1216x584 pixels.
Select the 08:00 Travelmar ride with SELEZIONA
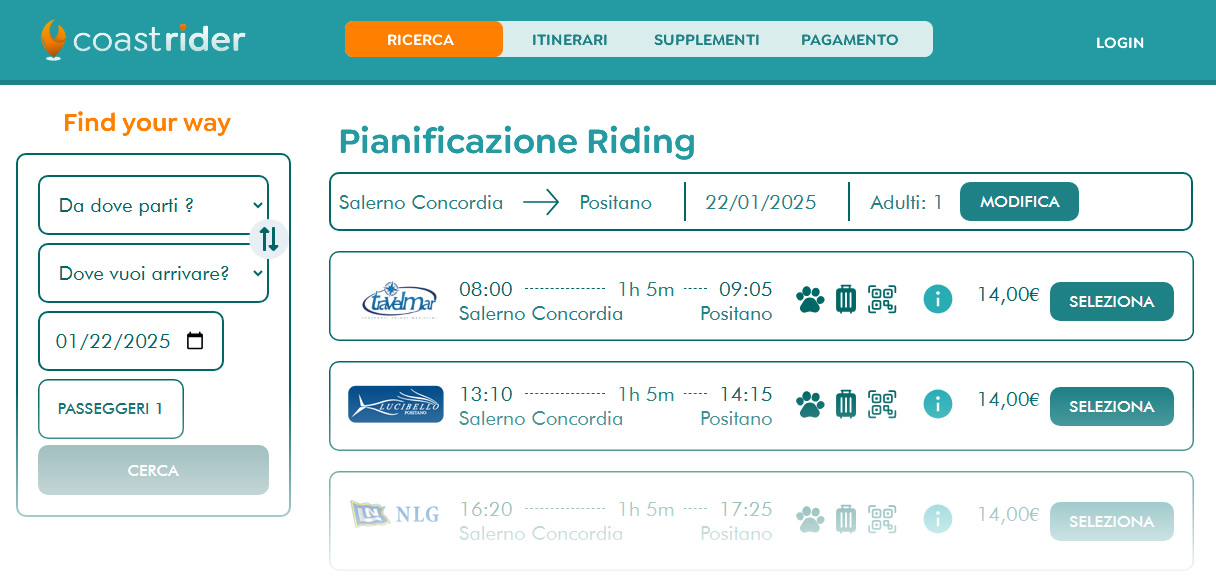[x=1111, y=301]
